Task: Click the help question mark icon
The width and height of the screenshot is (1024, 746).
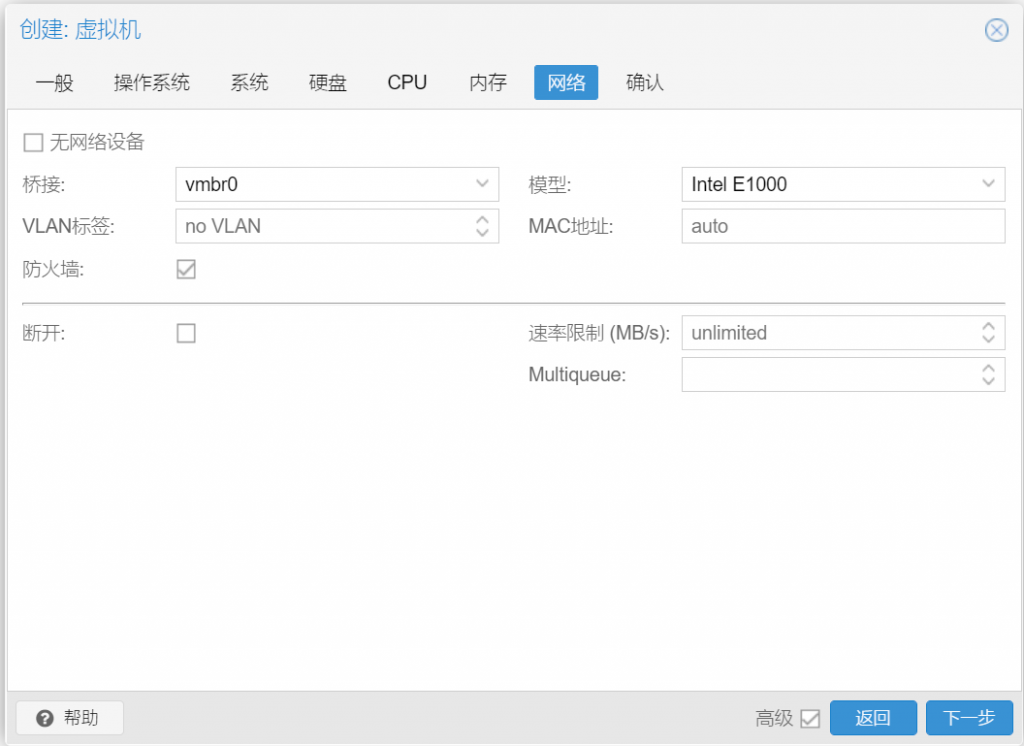Action: pos(47,717)
